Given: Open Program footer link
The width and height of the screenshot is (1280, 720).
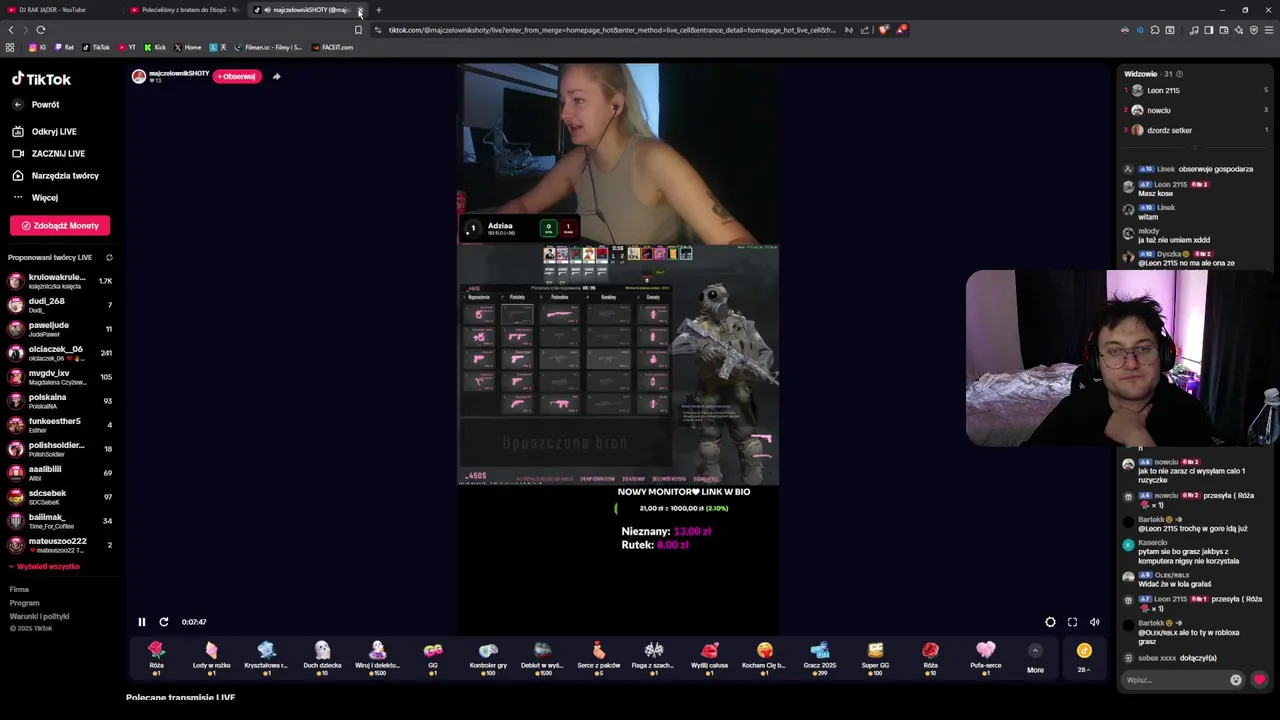Looking at the screenshot, I should point(24,603).
